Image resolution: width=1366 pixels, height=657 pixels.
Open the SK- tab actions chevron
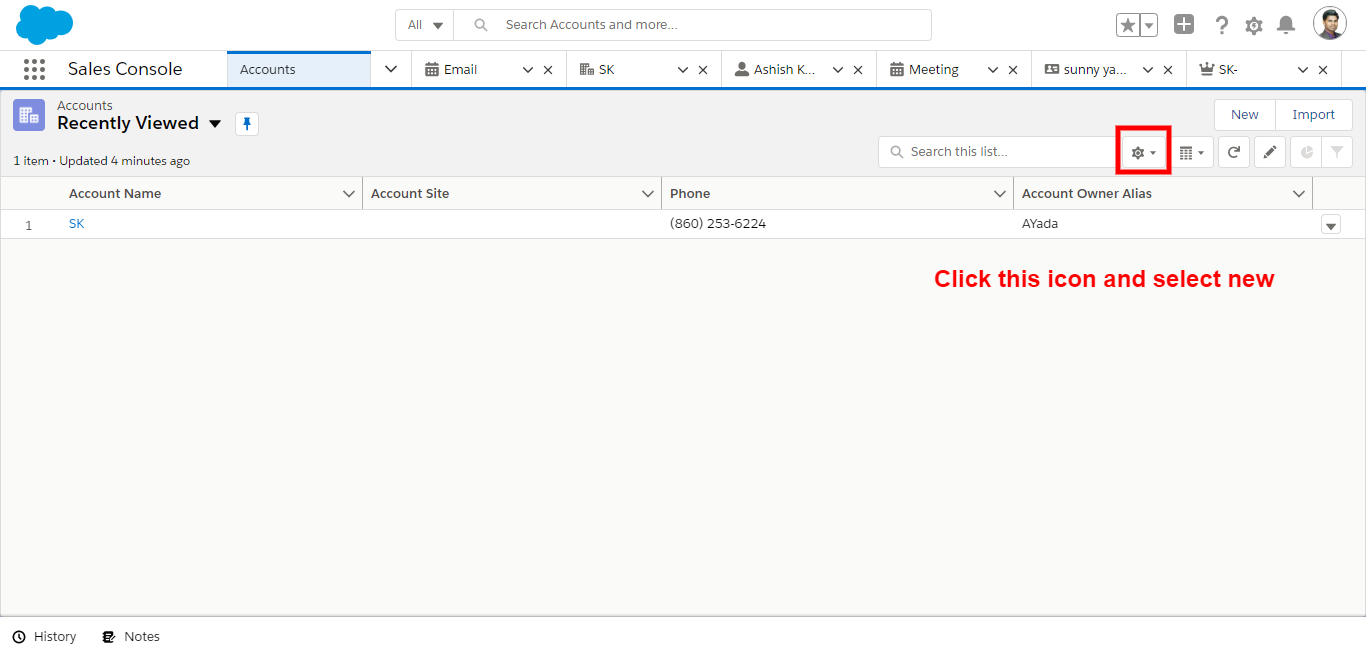[x=1303, y=70]
